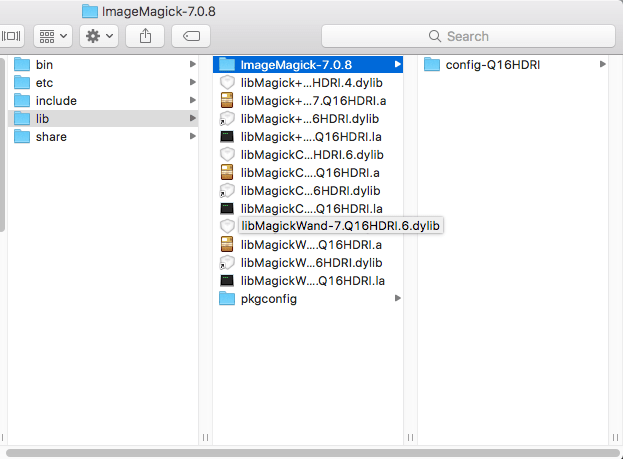Select libMagick+...HDRI.4.dylib file icon
This screenshot has width=623, height=459.
227,83
